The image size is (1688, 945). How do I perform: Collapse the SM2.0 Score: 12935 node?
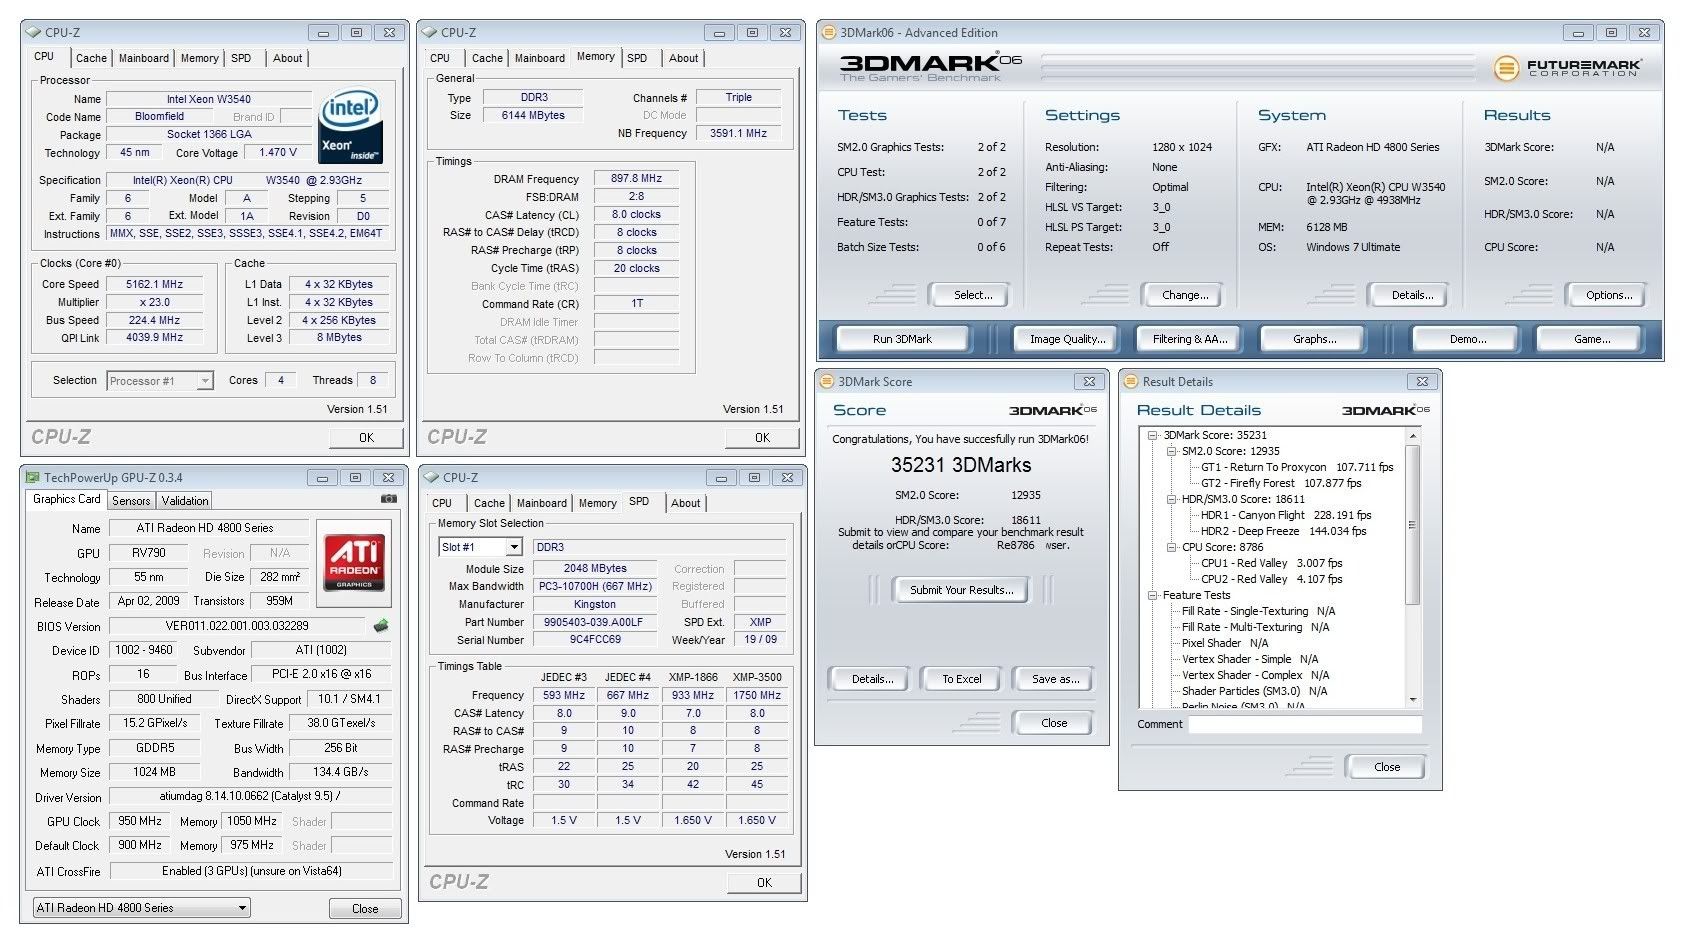pyautogui.click(x=1172, y=451)
